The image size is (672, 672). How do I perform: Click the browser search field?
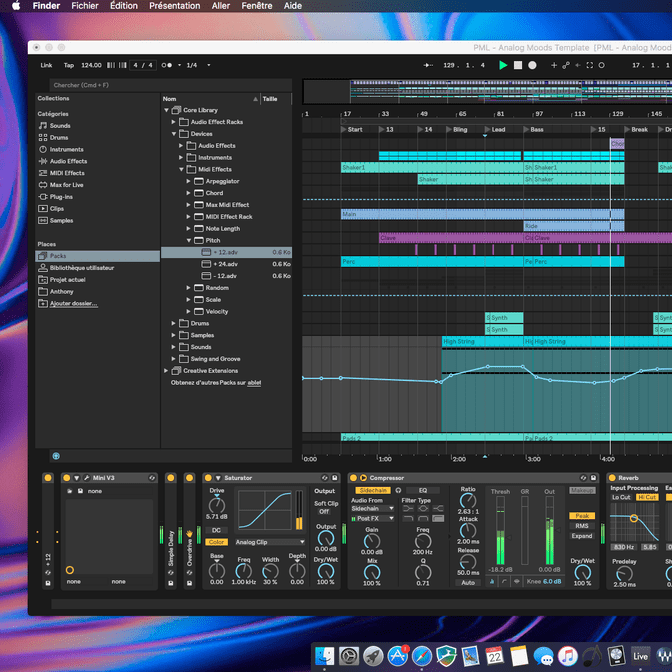171,85
